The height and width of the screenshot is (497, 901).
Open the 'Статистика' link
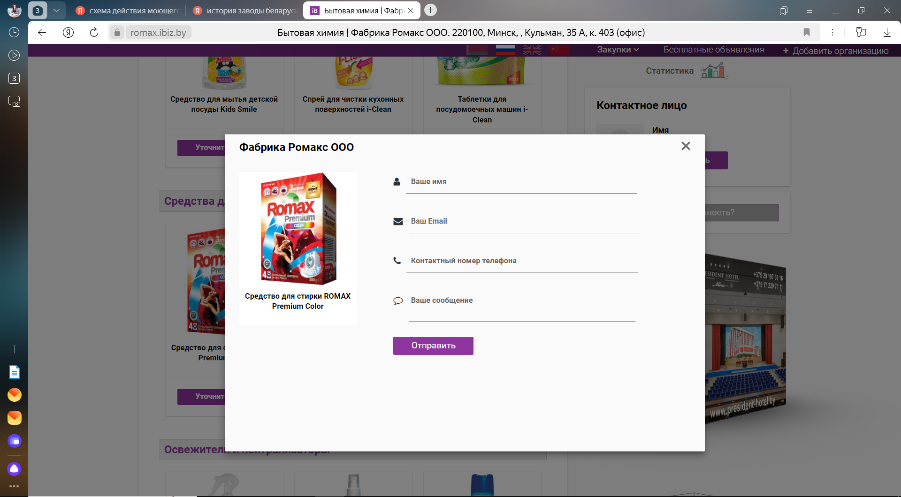point(686,71)
